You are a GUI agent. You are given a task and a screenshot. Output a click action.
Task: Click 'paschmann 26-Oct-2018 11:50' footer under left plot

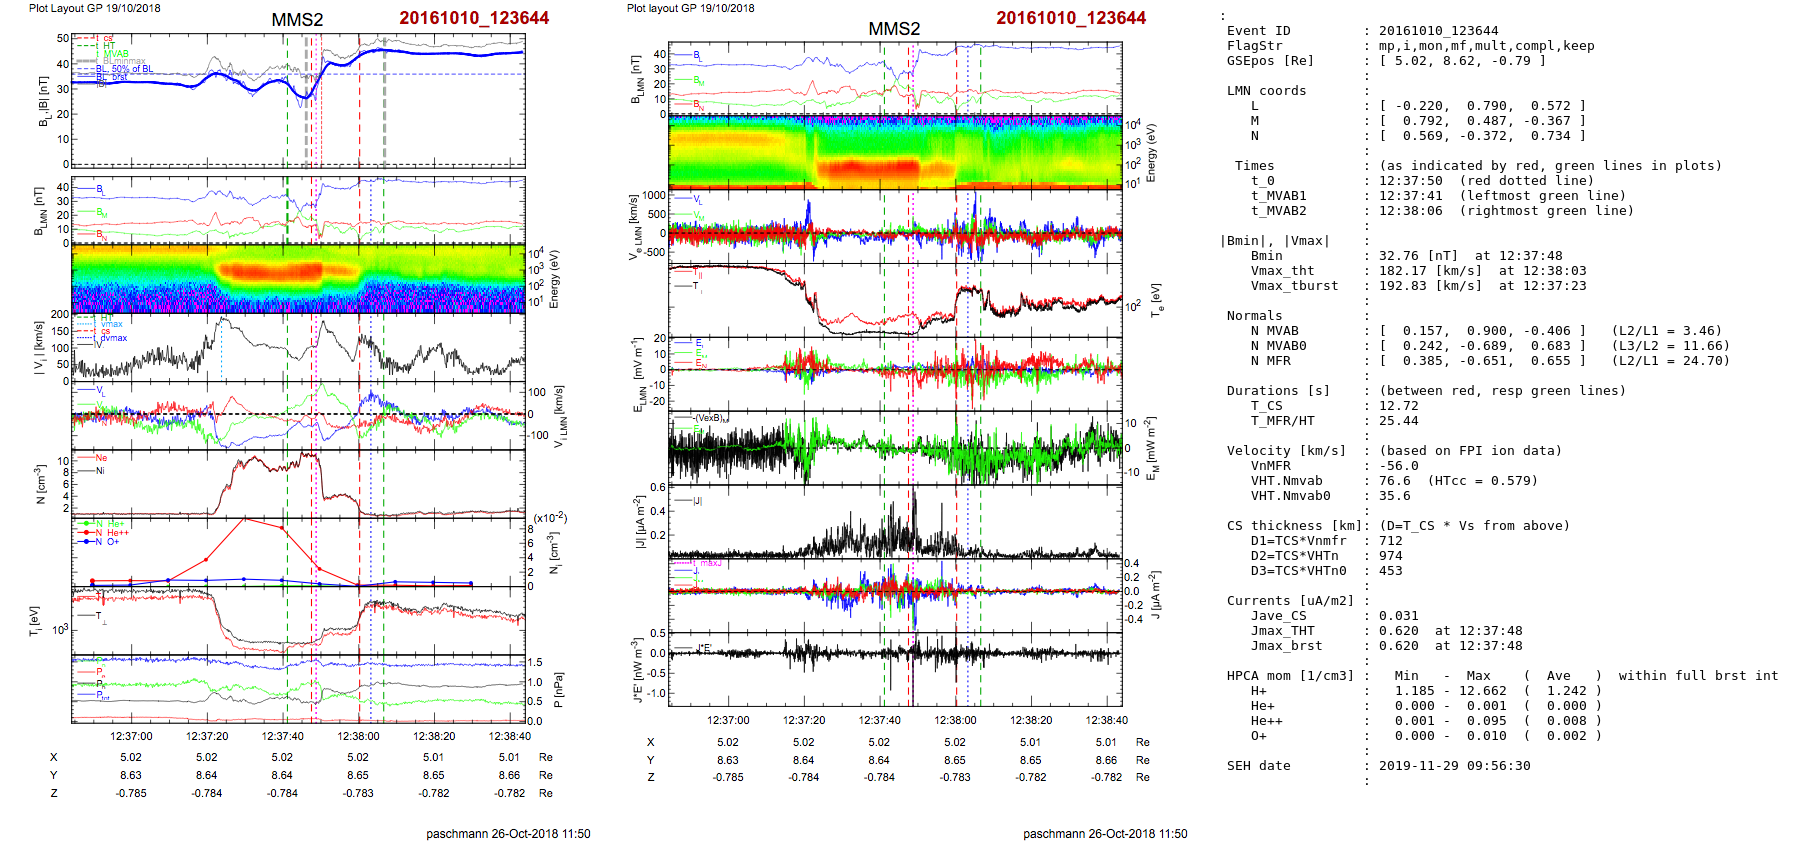click(x=508, y=834)
